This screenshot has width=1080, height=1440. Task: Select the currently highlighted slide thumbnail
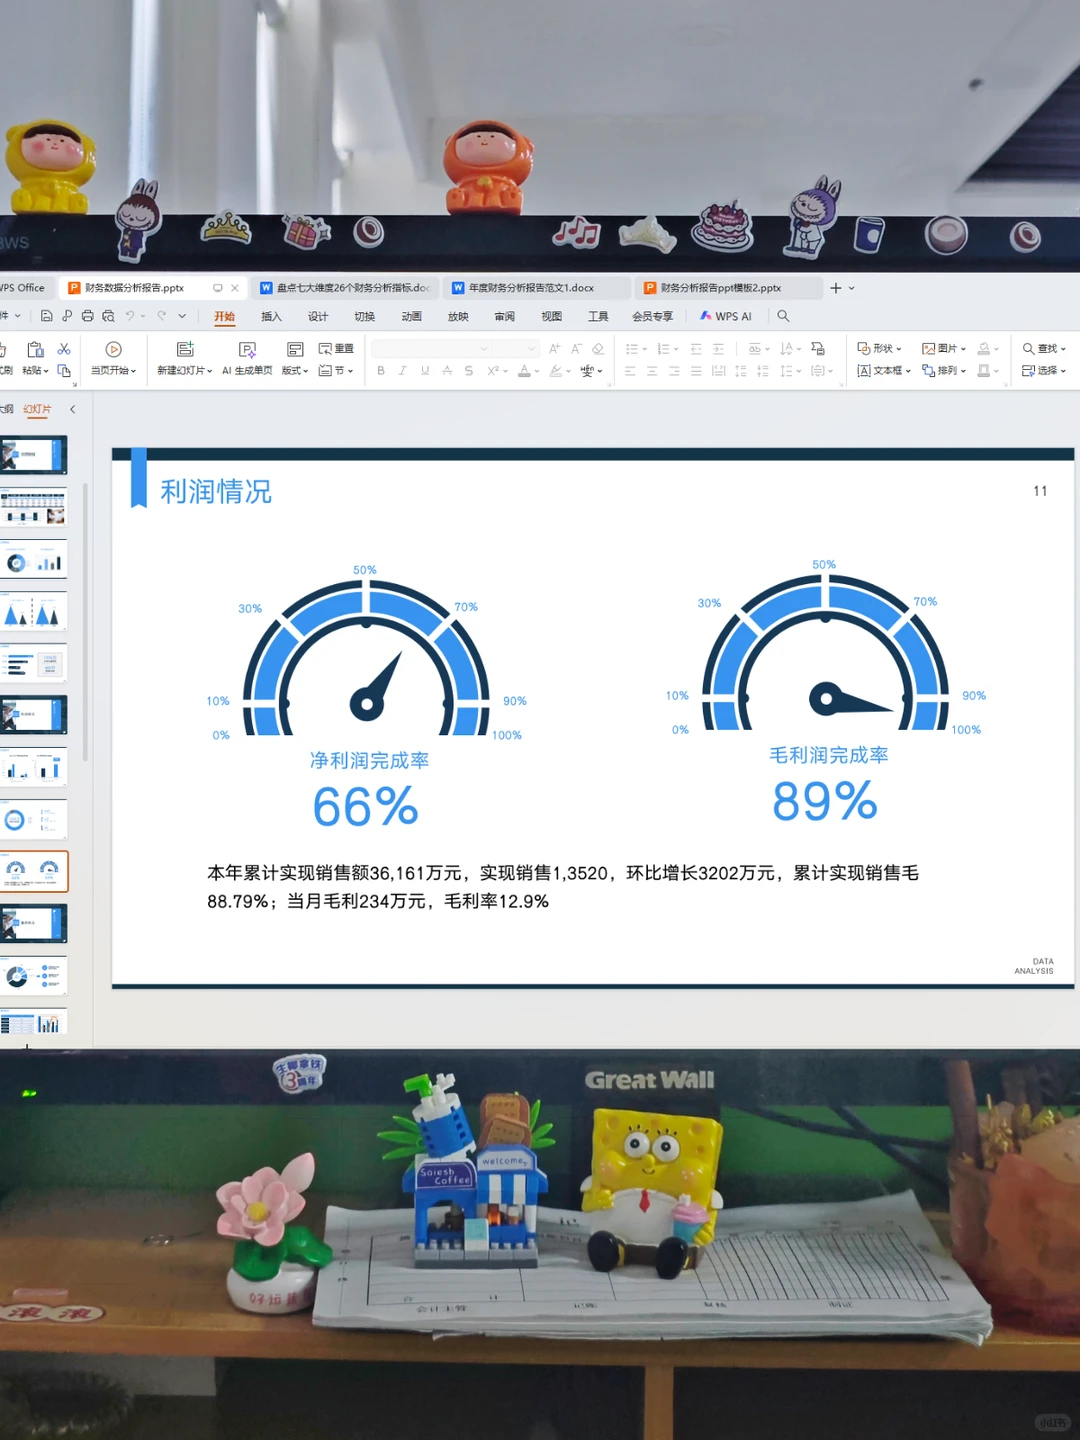(35, 870)
